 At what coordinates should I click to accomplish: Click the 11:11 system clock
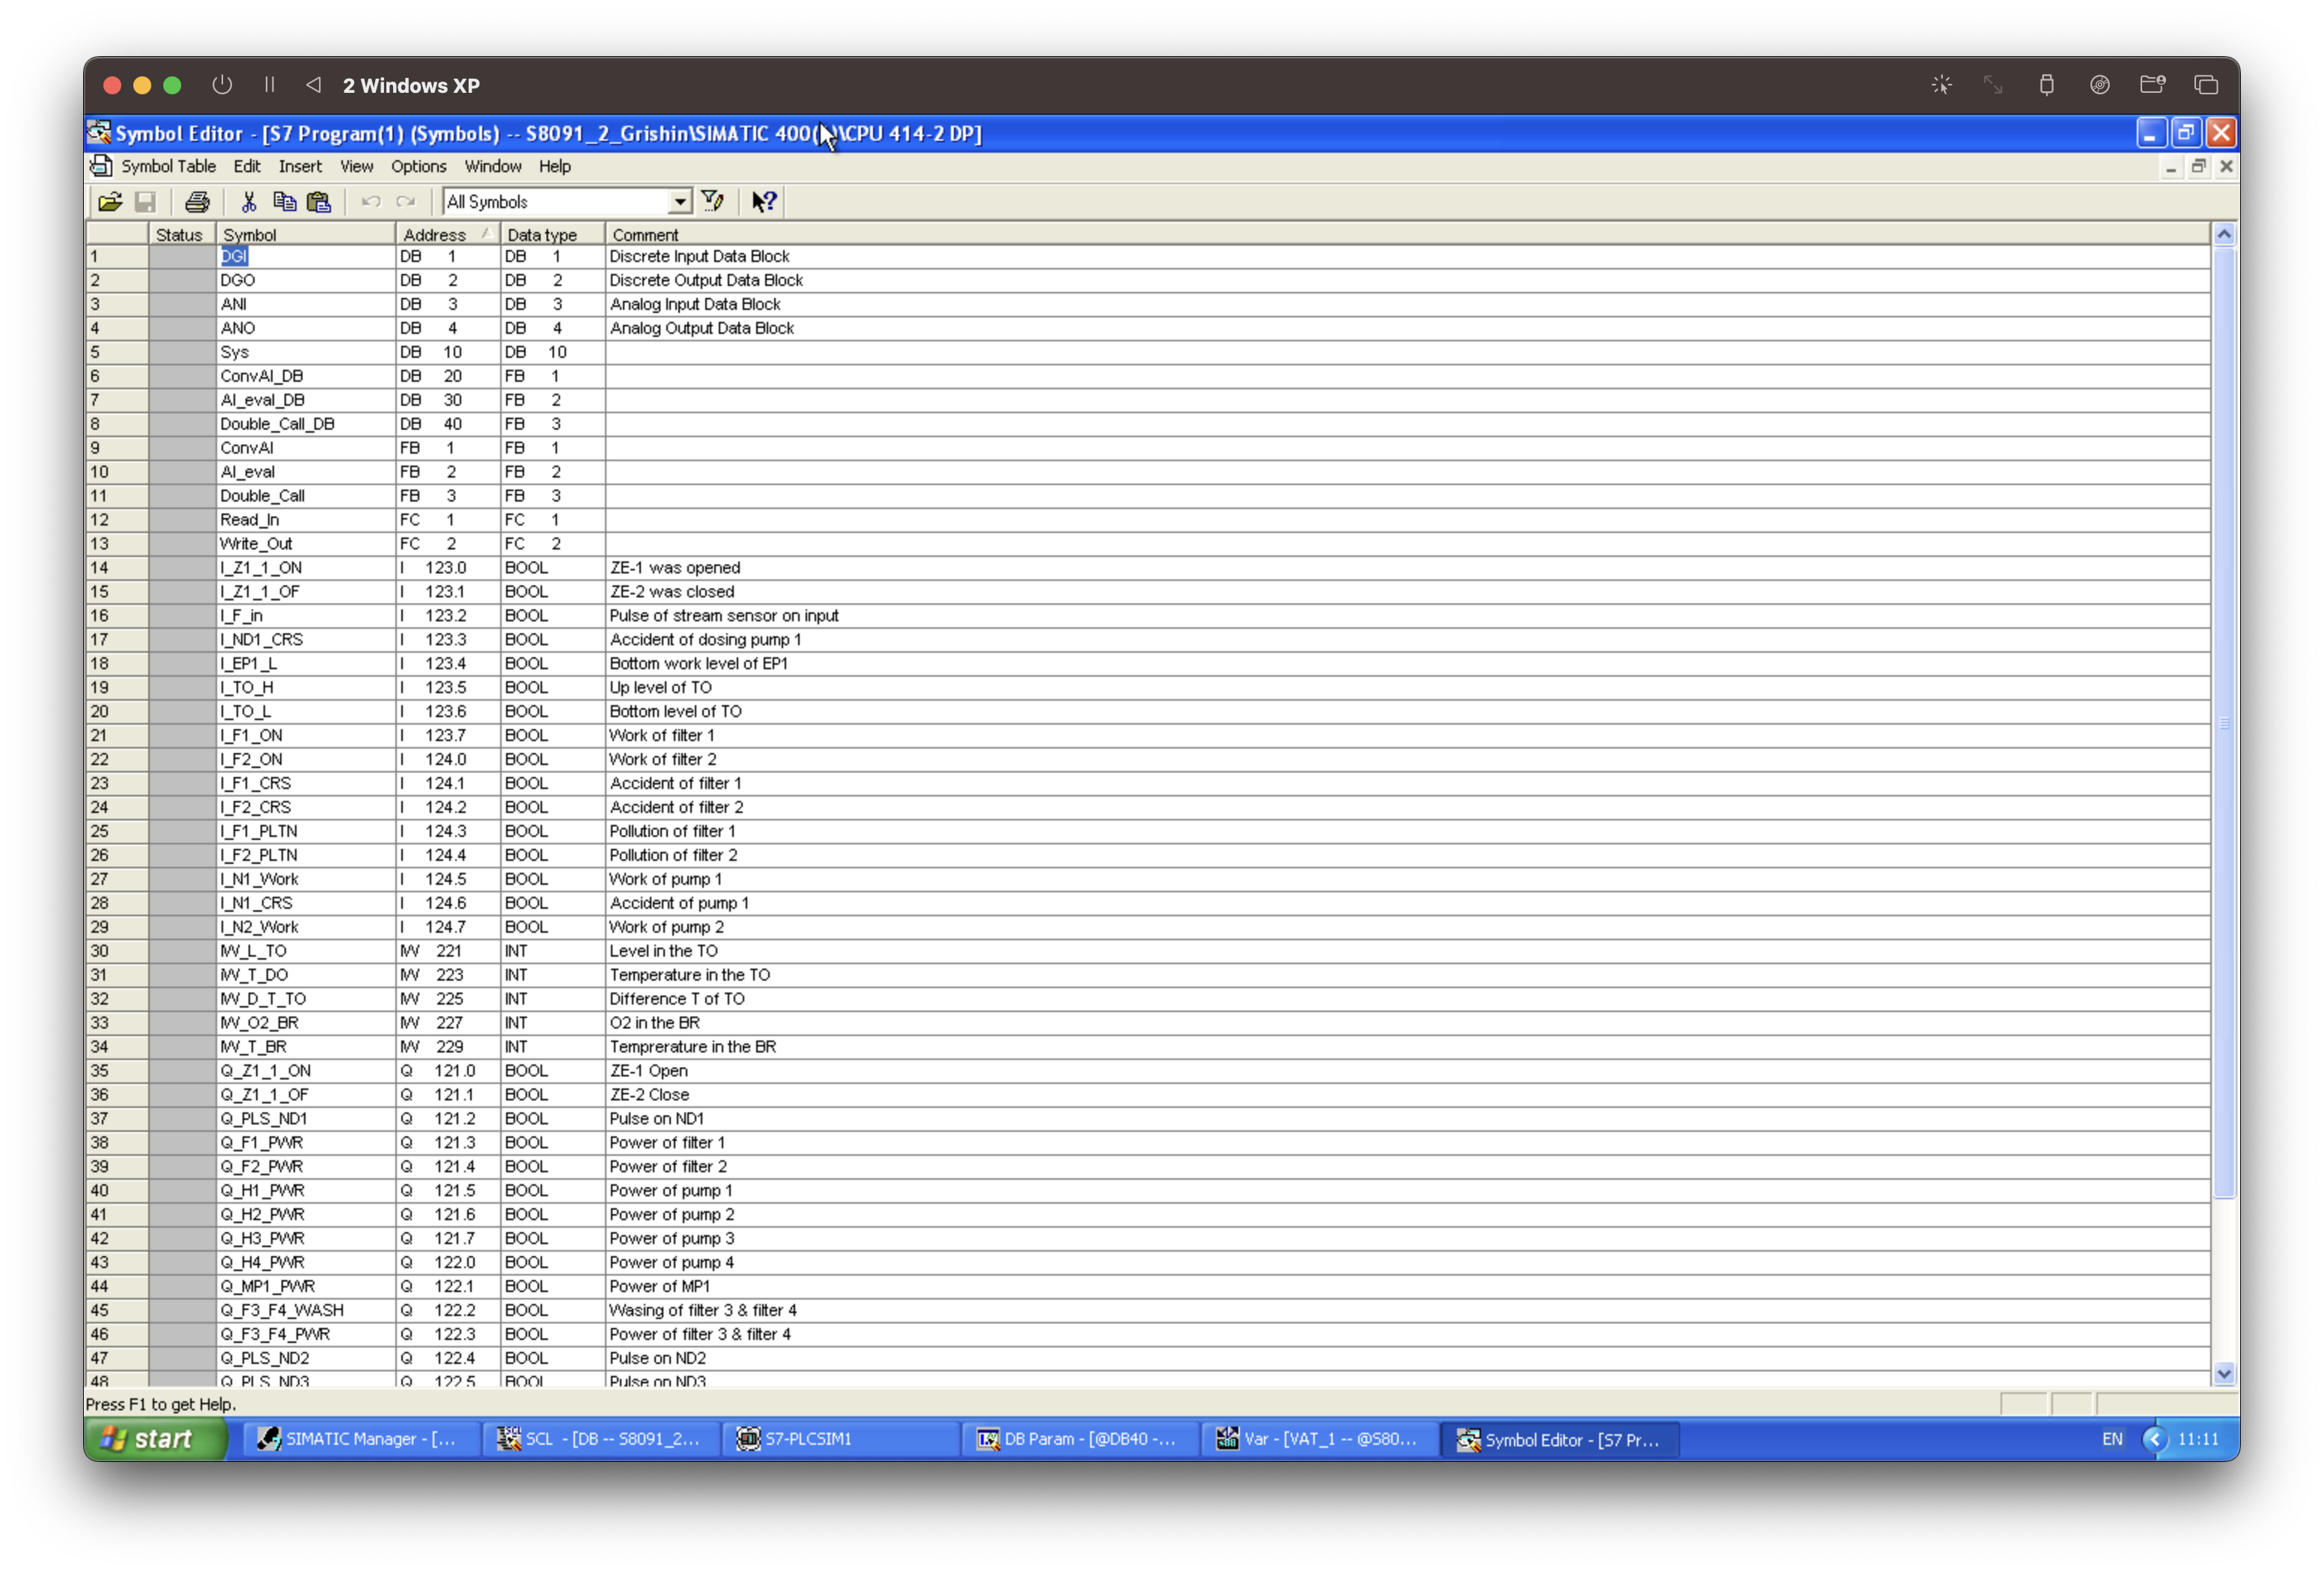tap(2197, 1439)
